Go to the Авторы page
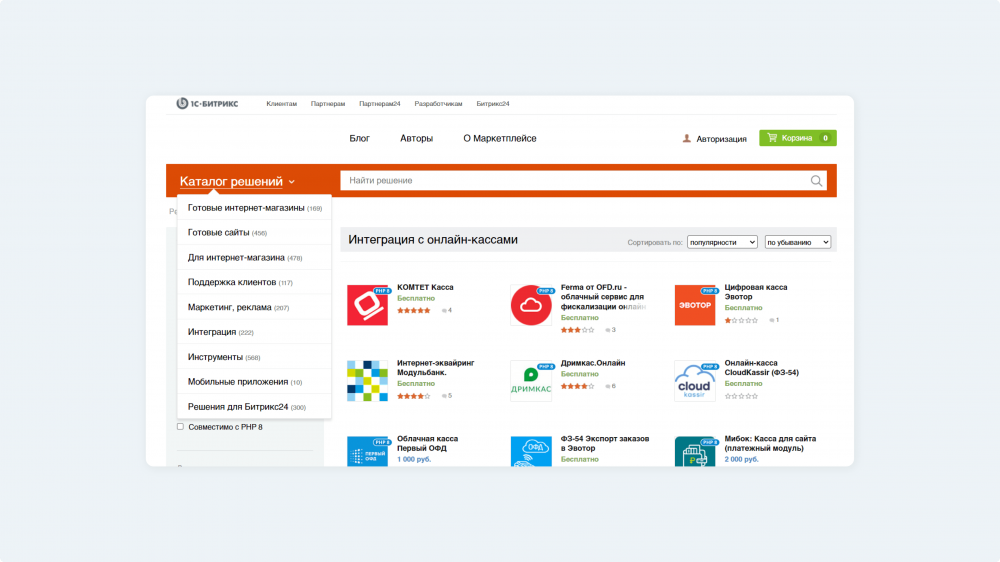 pos(416,138)
